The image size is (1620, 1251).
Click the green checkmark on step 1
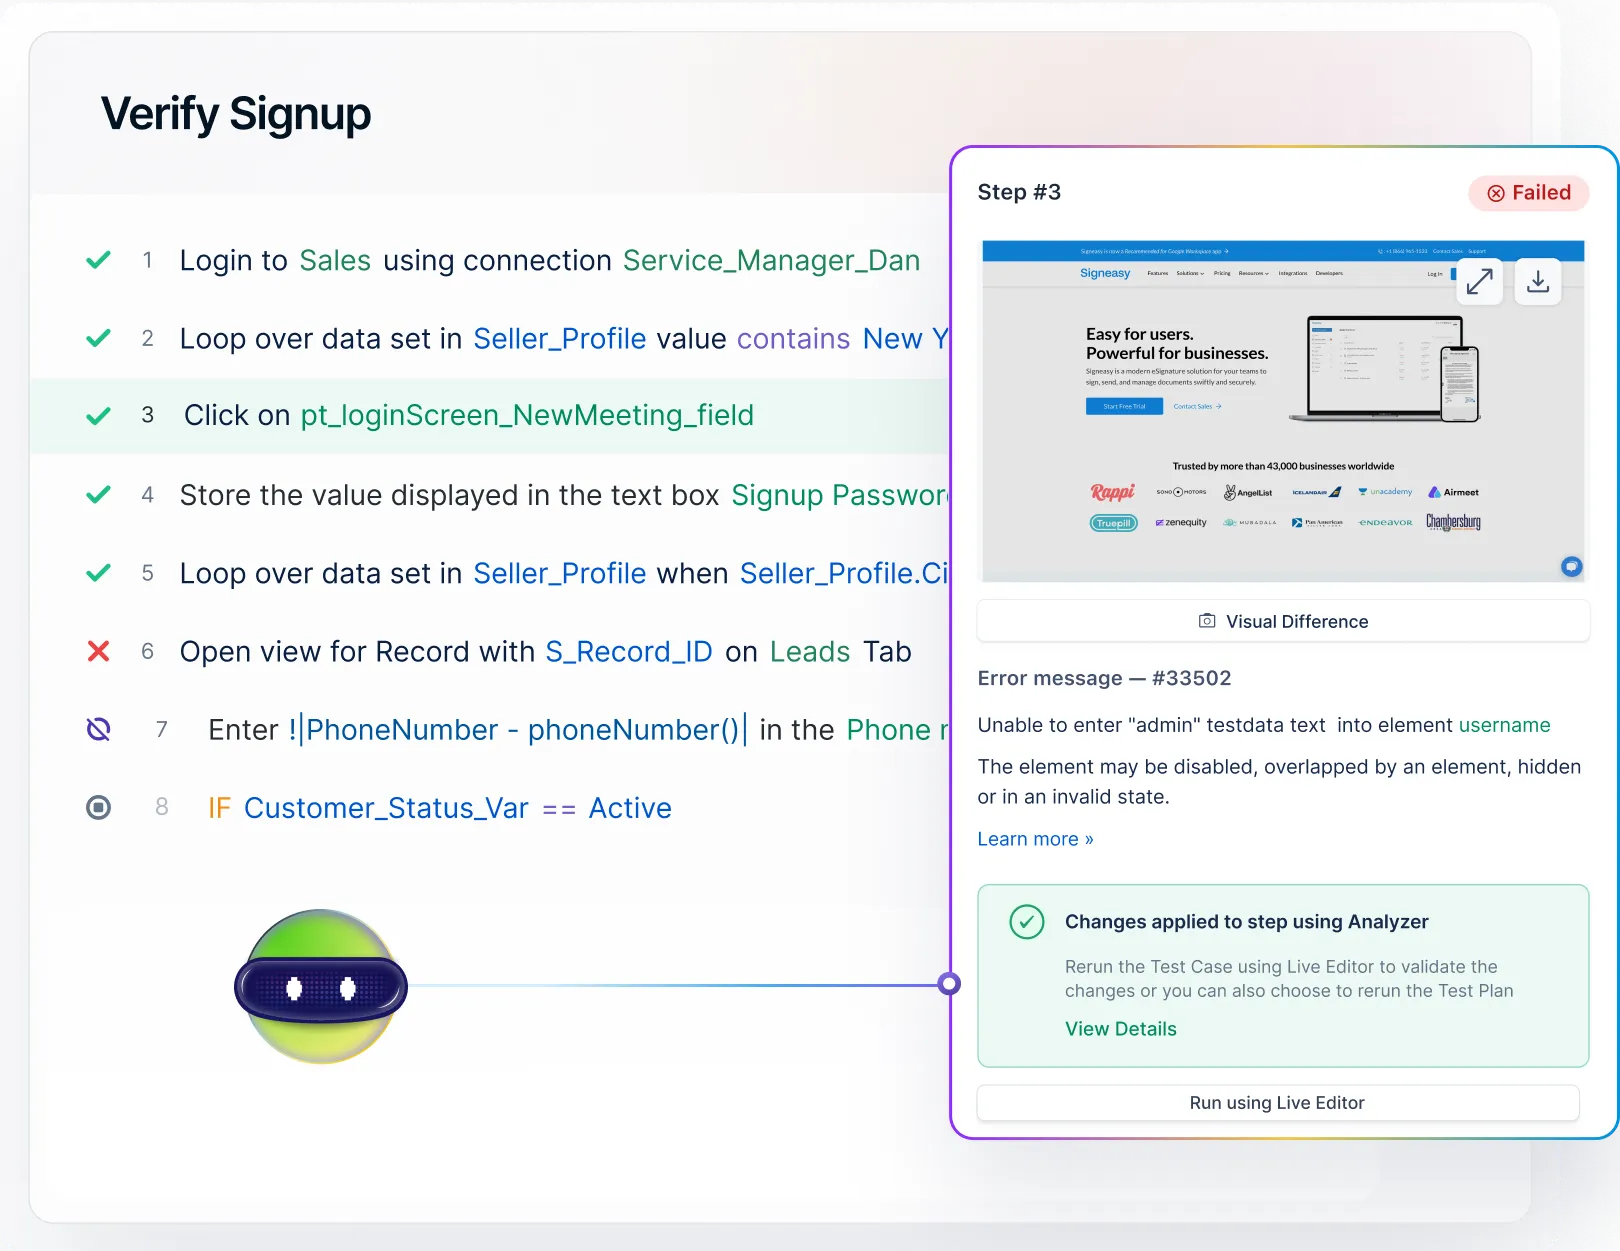point(98,261)
